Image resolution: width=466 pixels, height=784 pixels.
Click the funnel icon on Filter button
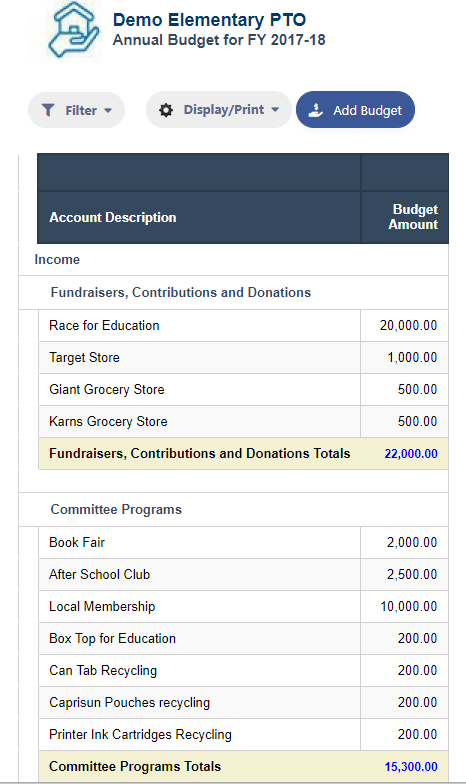coord(48,110)
